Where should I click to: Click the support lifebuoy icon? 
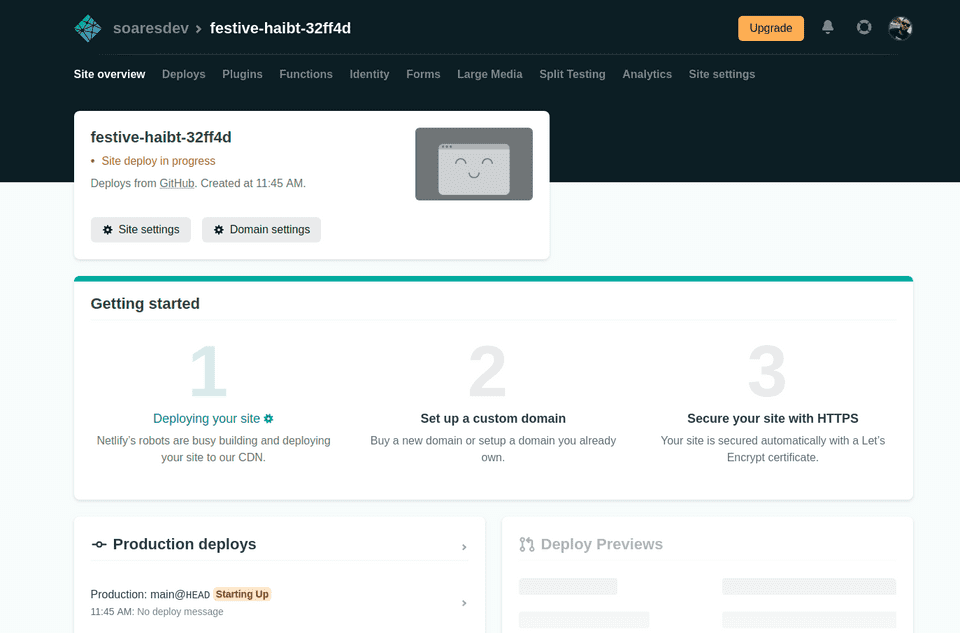pos(864,28)
